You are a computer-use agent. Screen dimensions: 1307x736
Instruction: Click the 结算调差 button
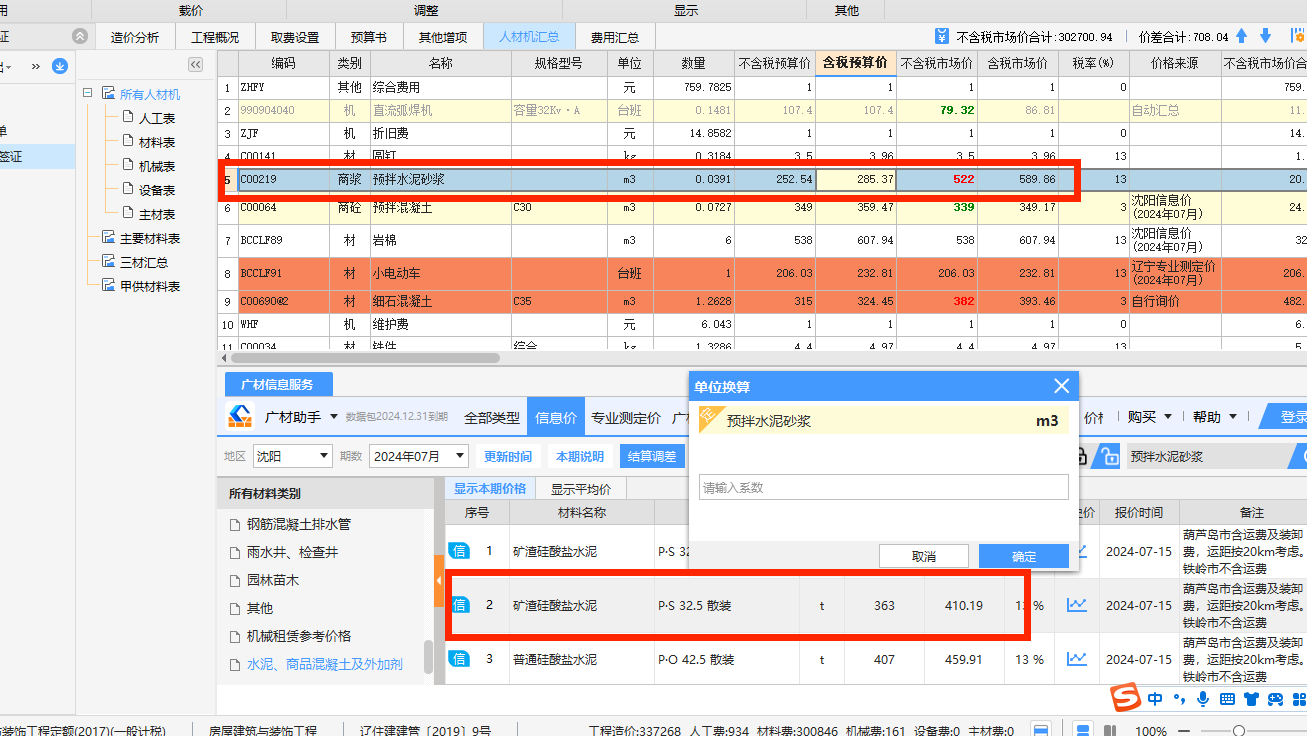652,456
